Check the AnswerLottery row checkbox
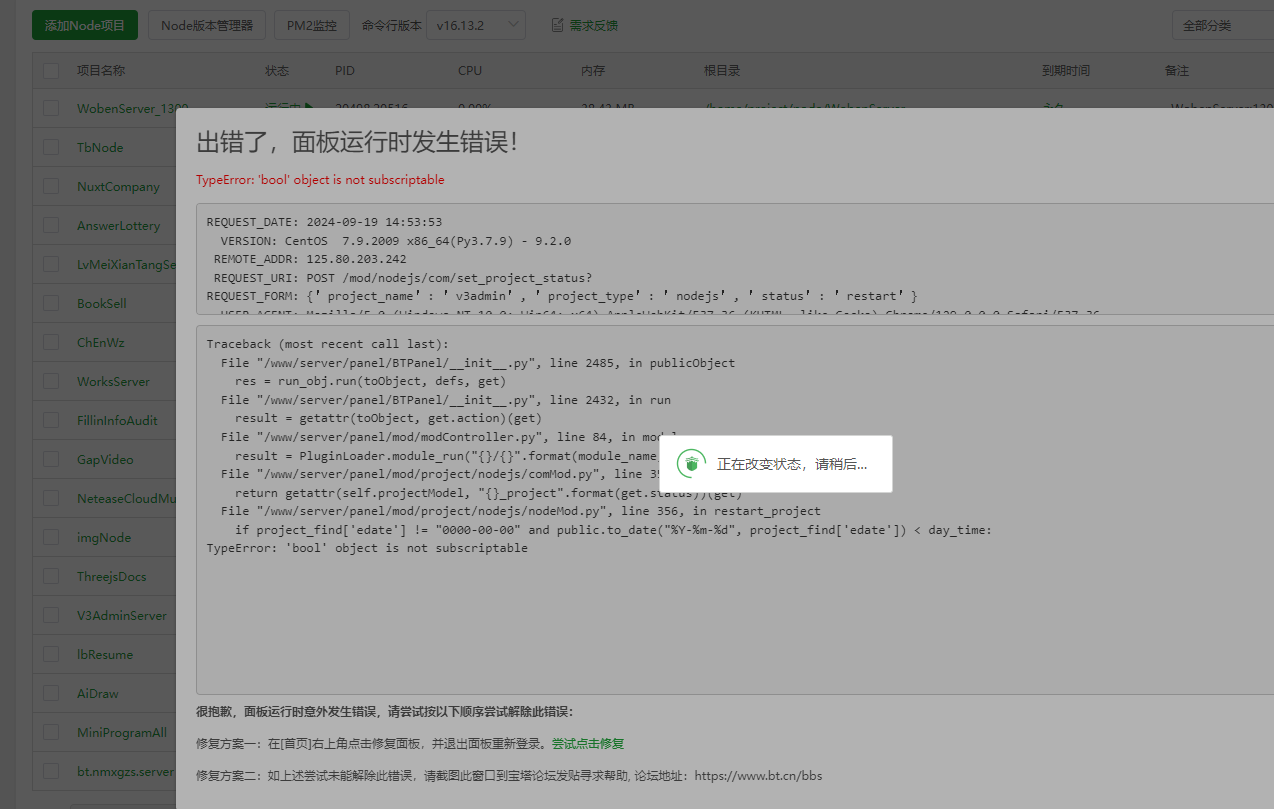The width and height of the screenshot is (1274, 809). 51,225
